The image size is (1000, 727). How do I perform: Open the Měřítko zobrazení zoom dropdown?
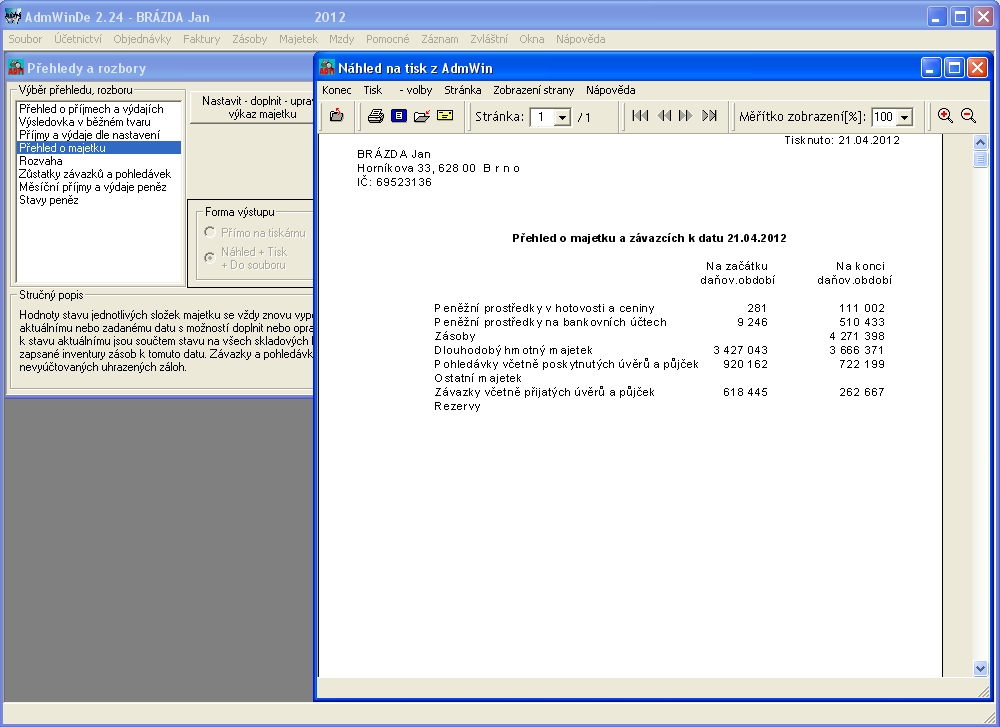click(x=904, y=117)
